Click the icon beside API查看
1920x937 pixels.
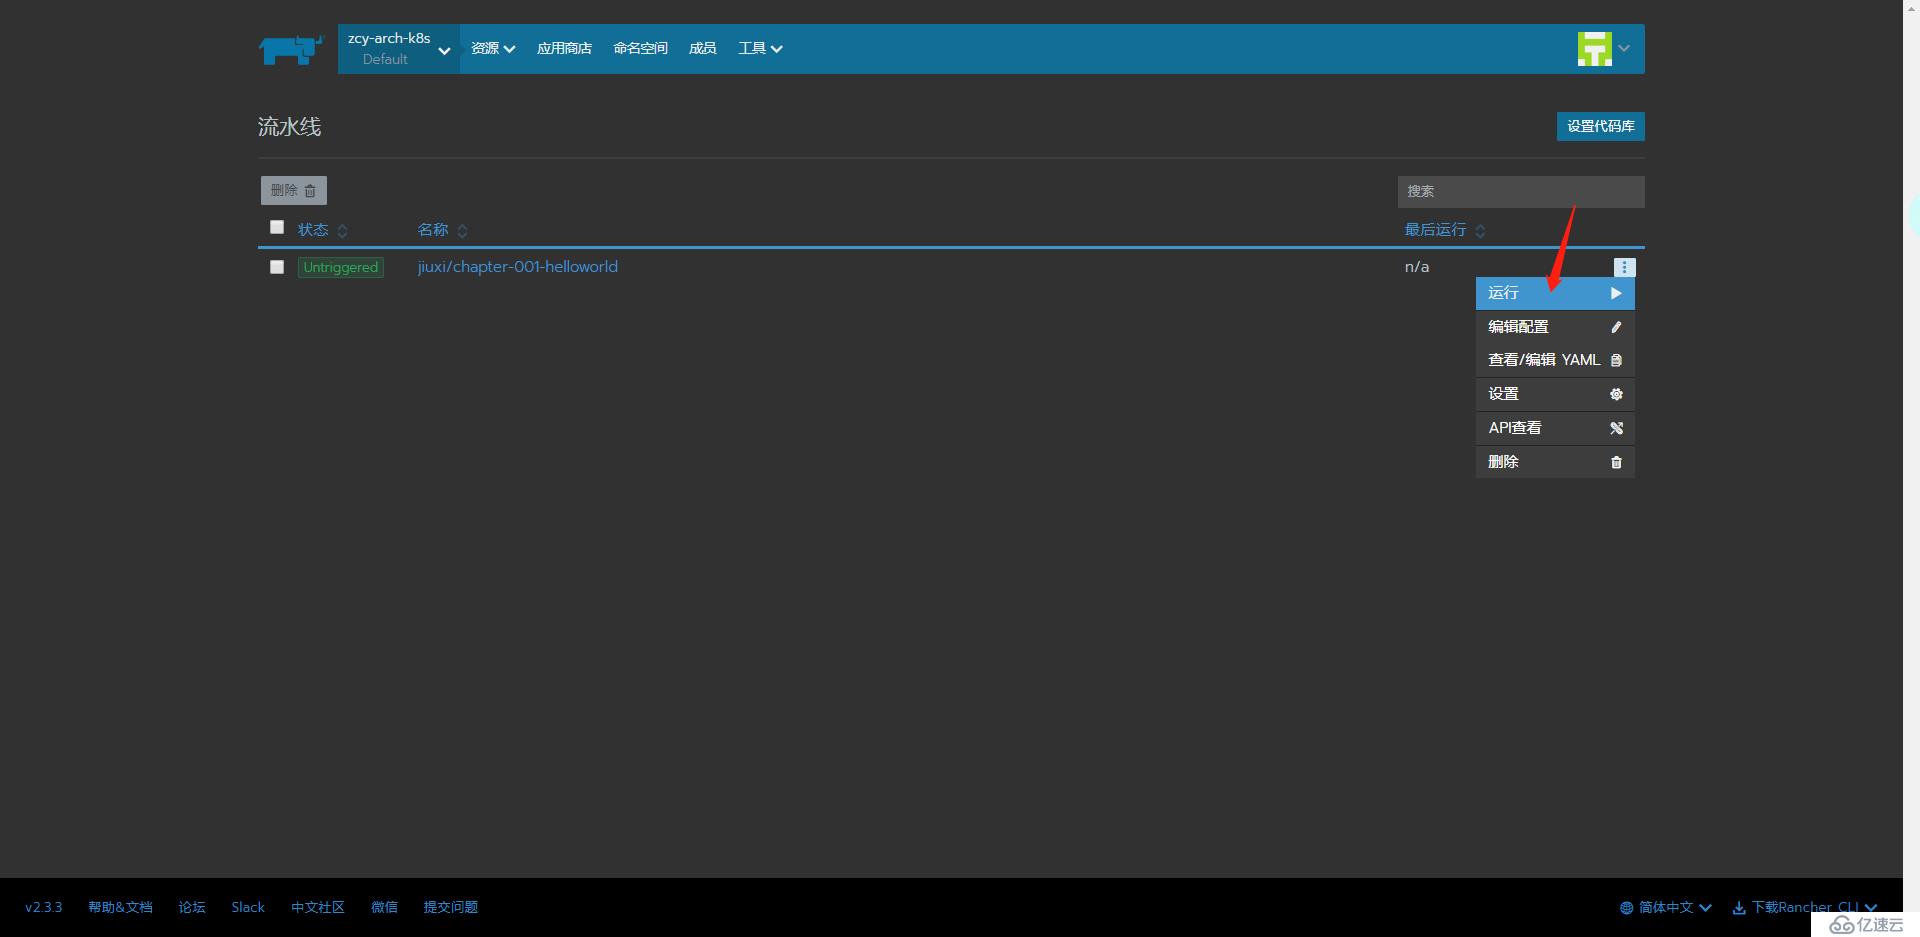1616,428
